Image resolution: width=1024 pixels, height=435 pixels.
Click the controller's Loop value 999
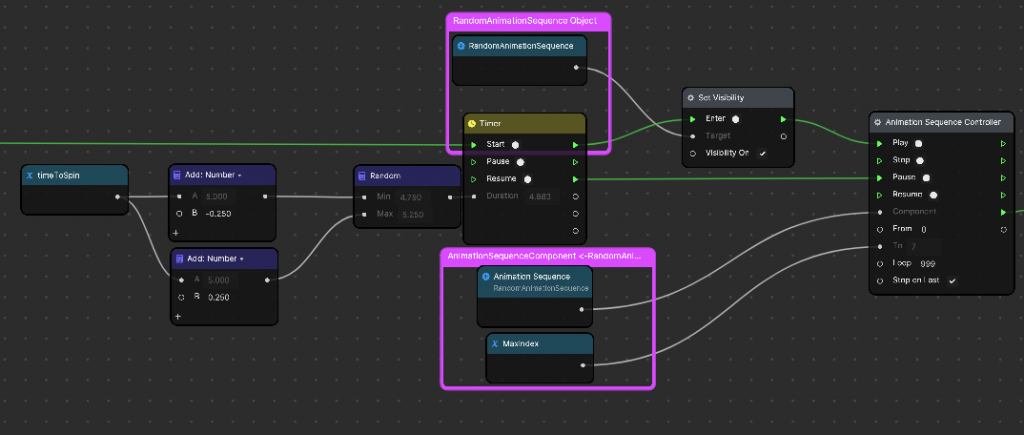click(927, 264)
